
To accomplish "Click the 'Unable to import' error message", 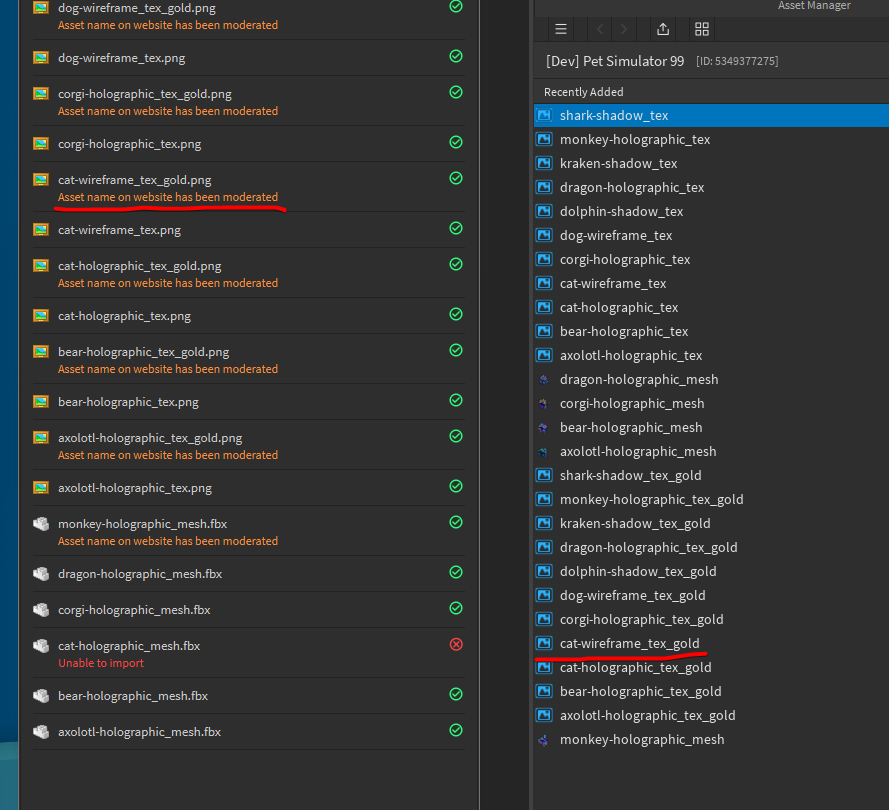I will click(x=101, y=663).
